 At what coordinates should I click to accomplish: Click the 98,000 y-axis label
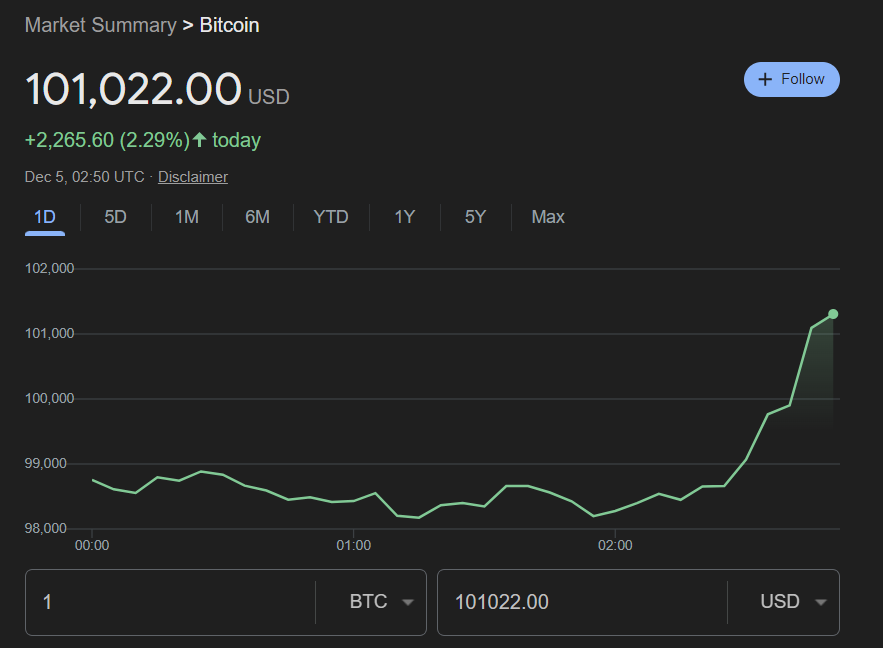(x=46, y=529)
